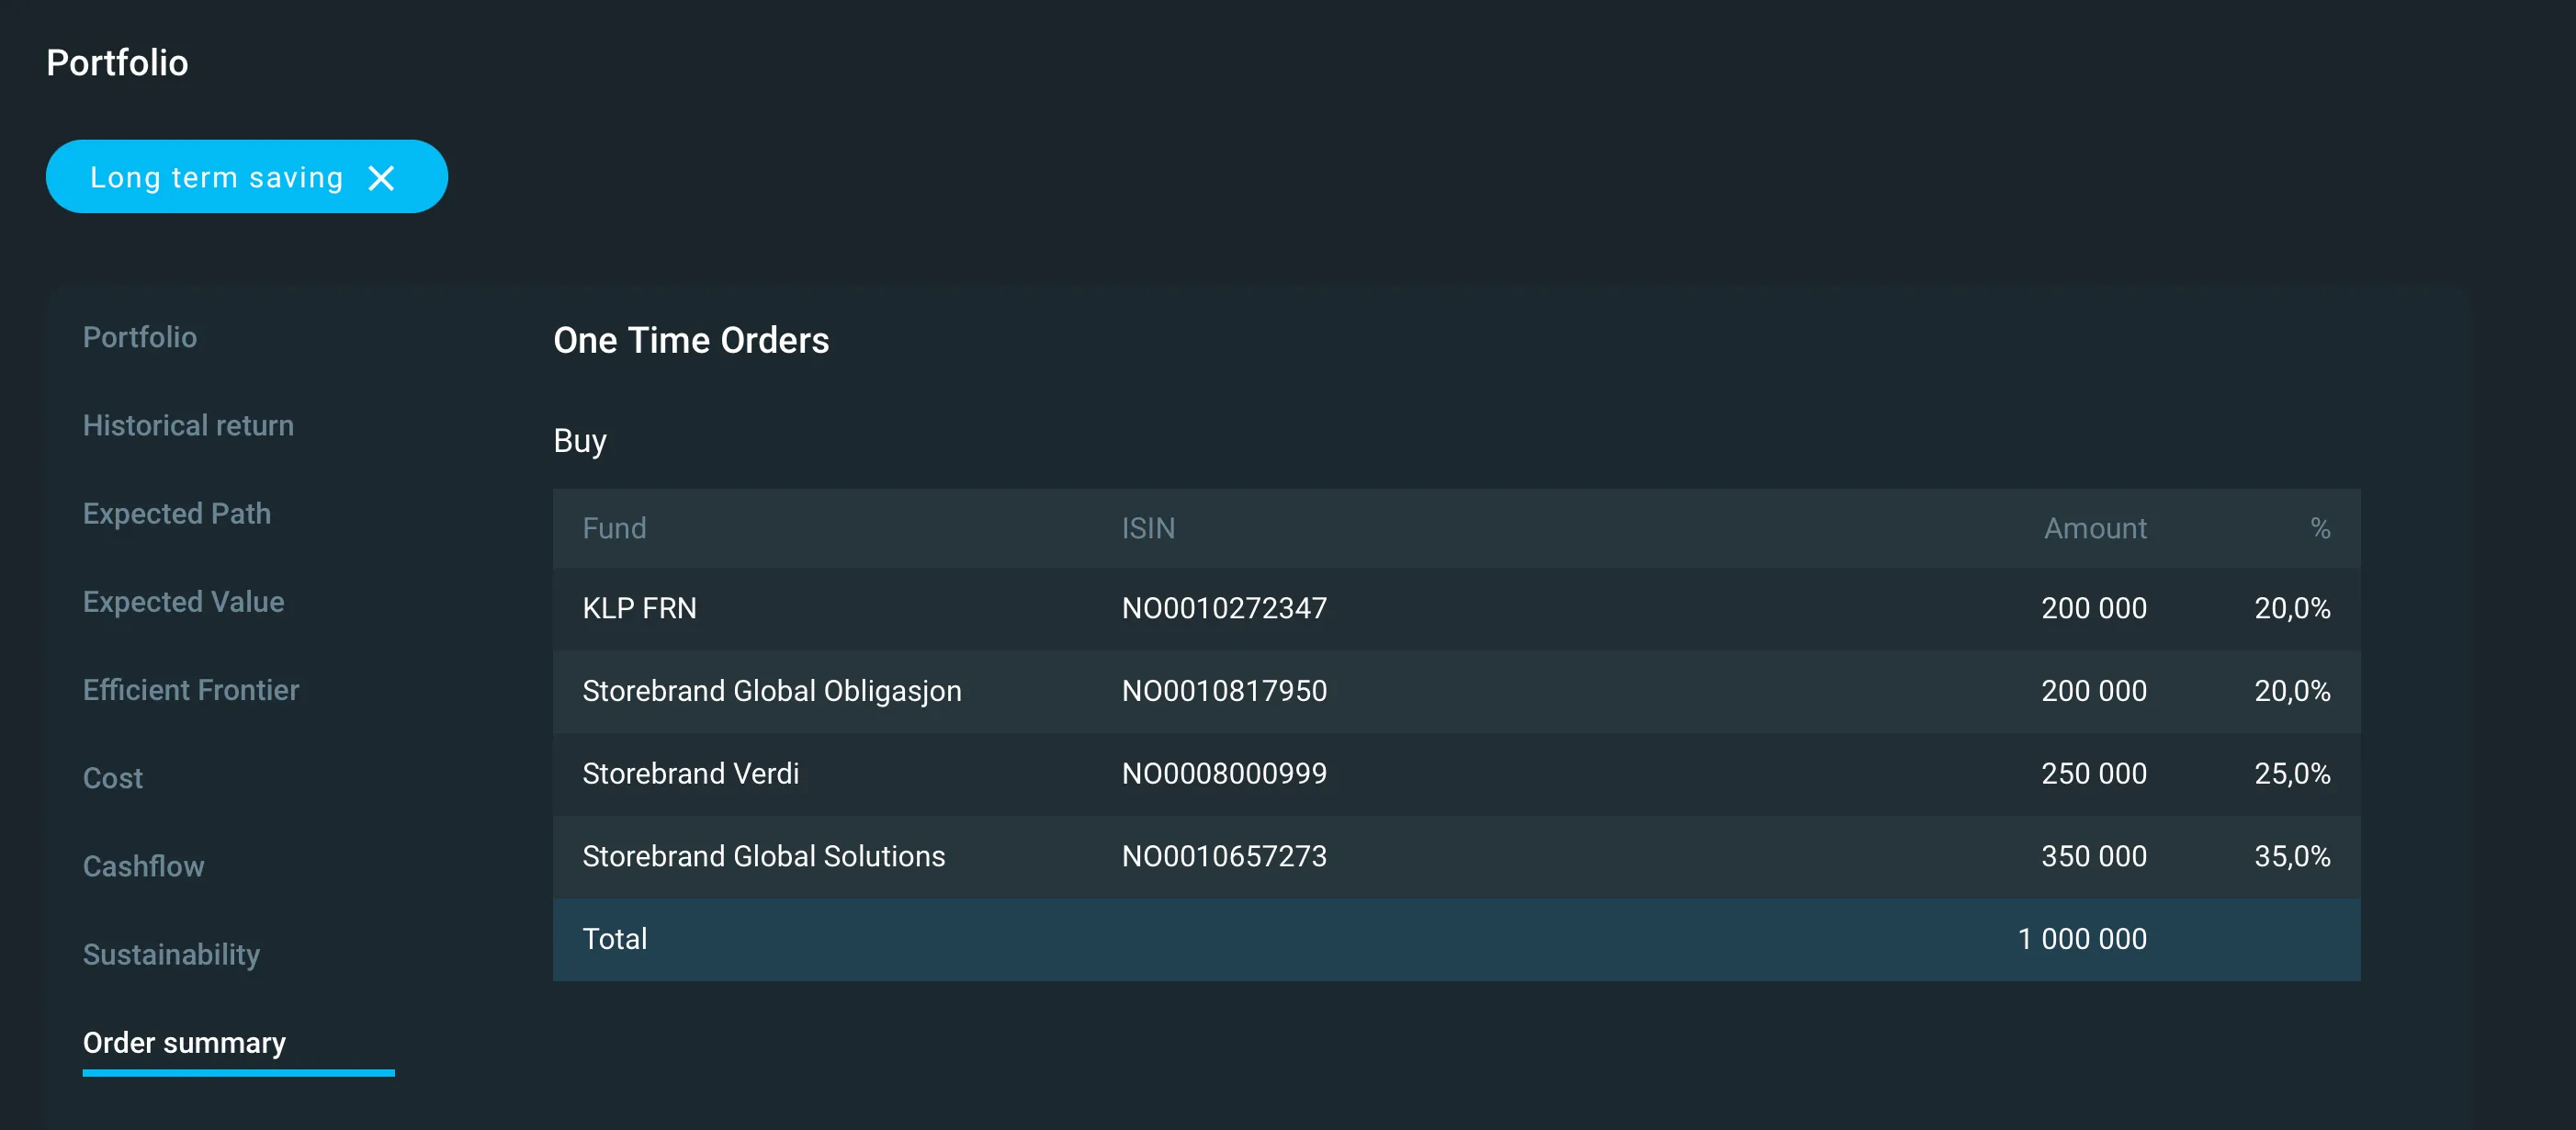Open the Portfolio sidebar tab
This screenshot has height=1130, width=2576.
[x=140, y=337]
